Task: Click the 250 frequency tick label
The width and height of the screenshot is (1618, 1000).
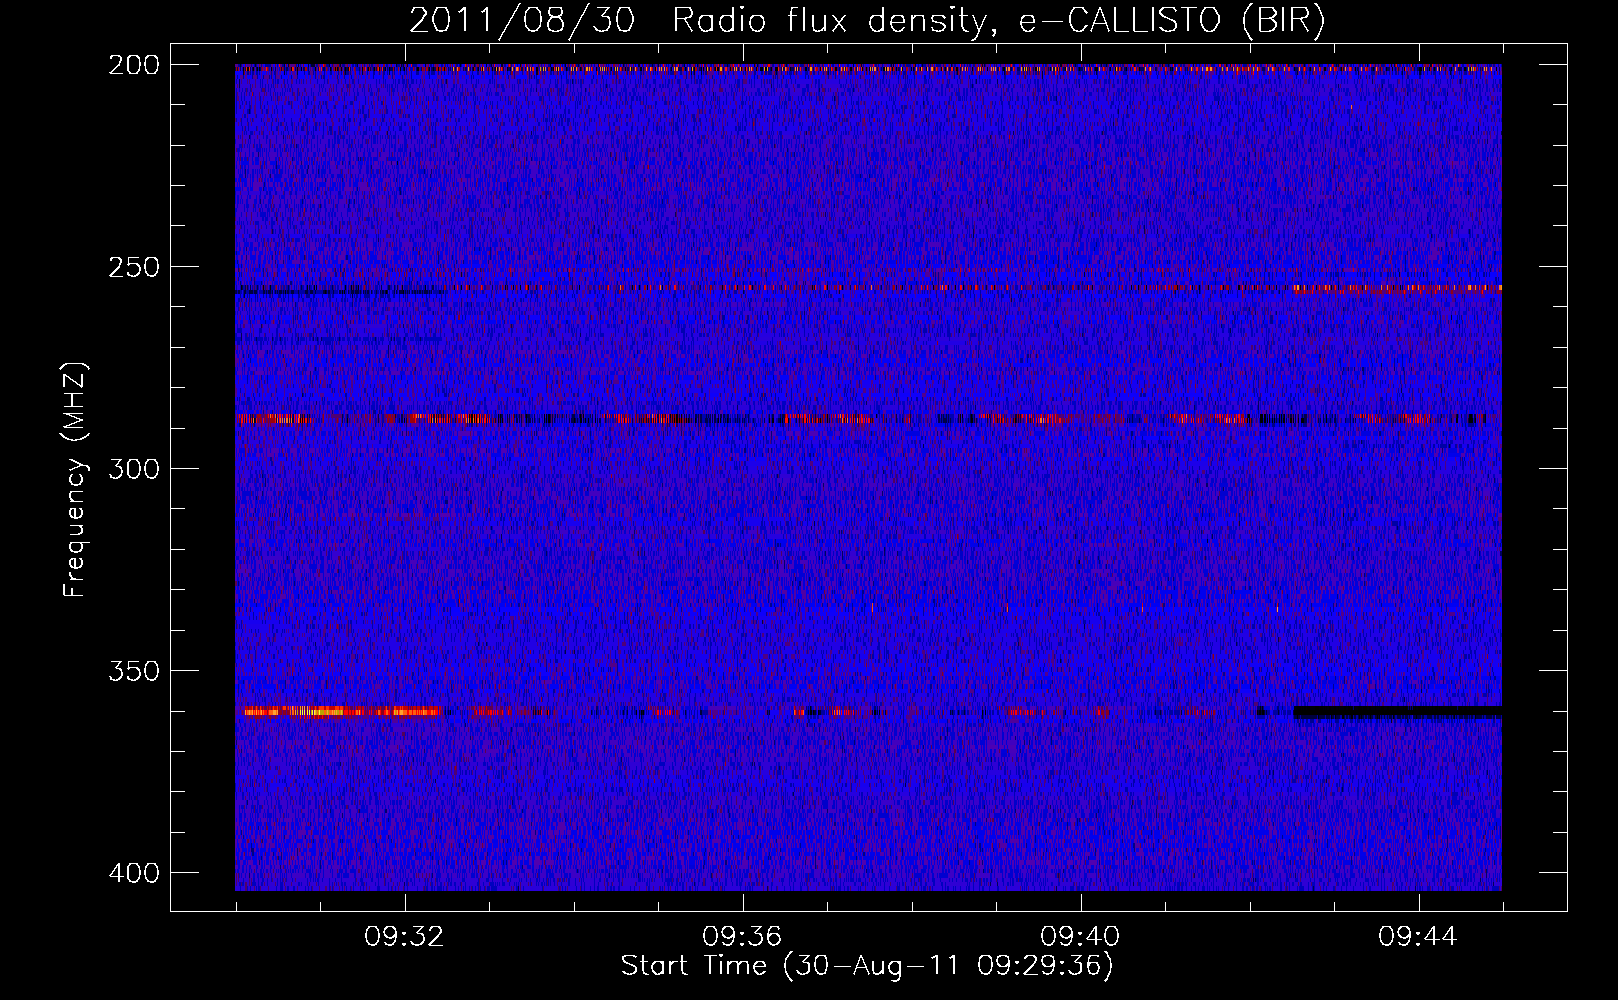Action: (x=133, y=267)
